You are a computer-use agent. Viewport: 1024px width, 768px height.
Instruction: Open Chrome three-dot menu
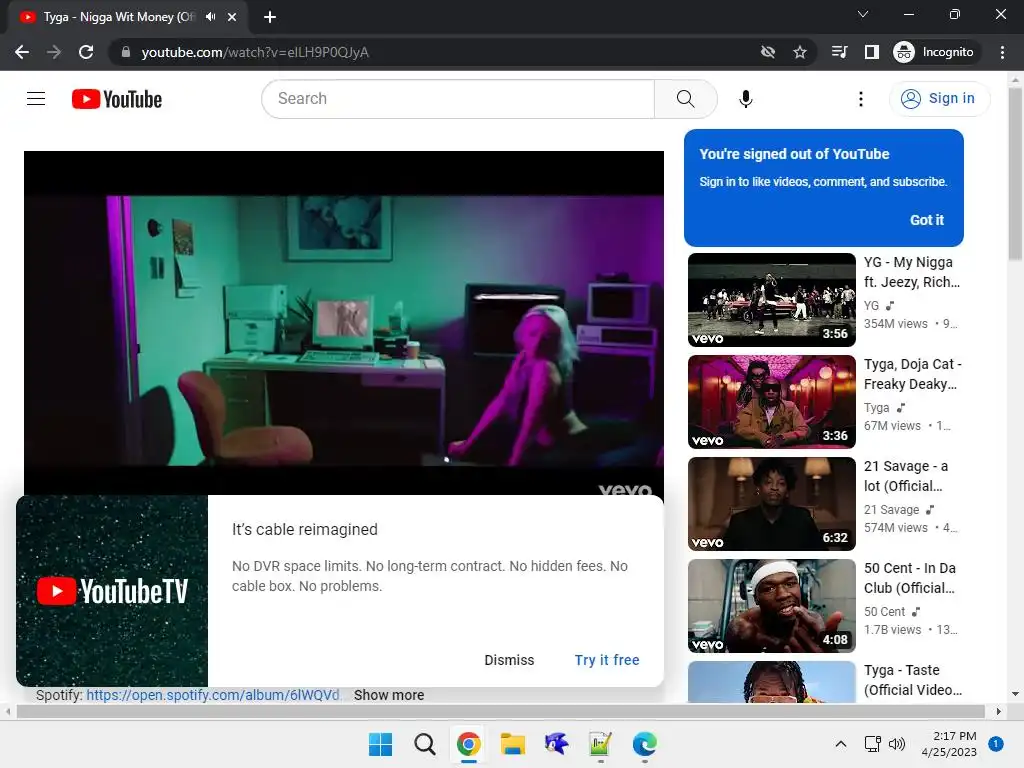click(1002, 52)
